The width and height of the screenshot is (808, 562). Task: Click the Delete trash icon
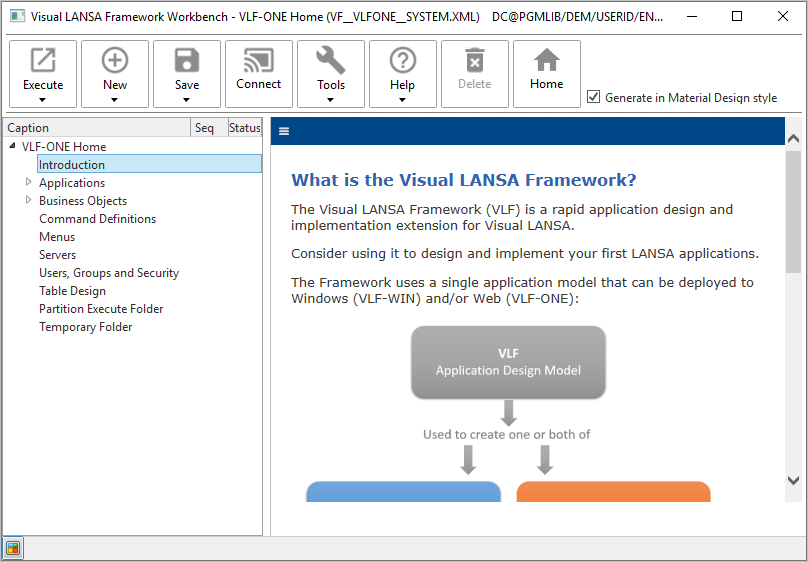[x=475, y=60]
